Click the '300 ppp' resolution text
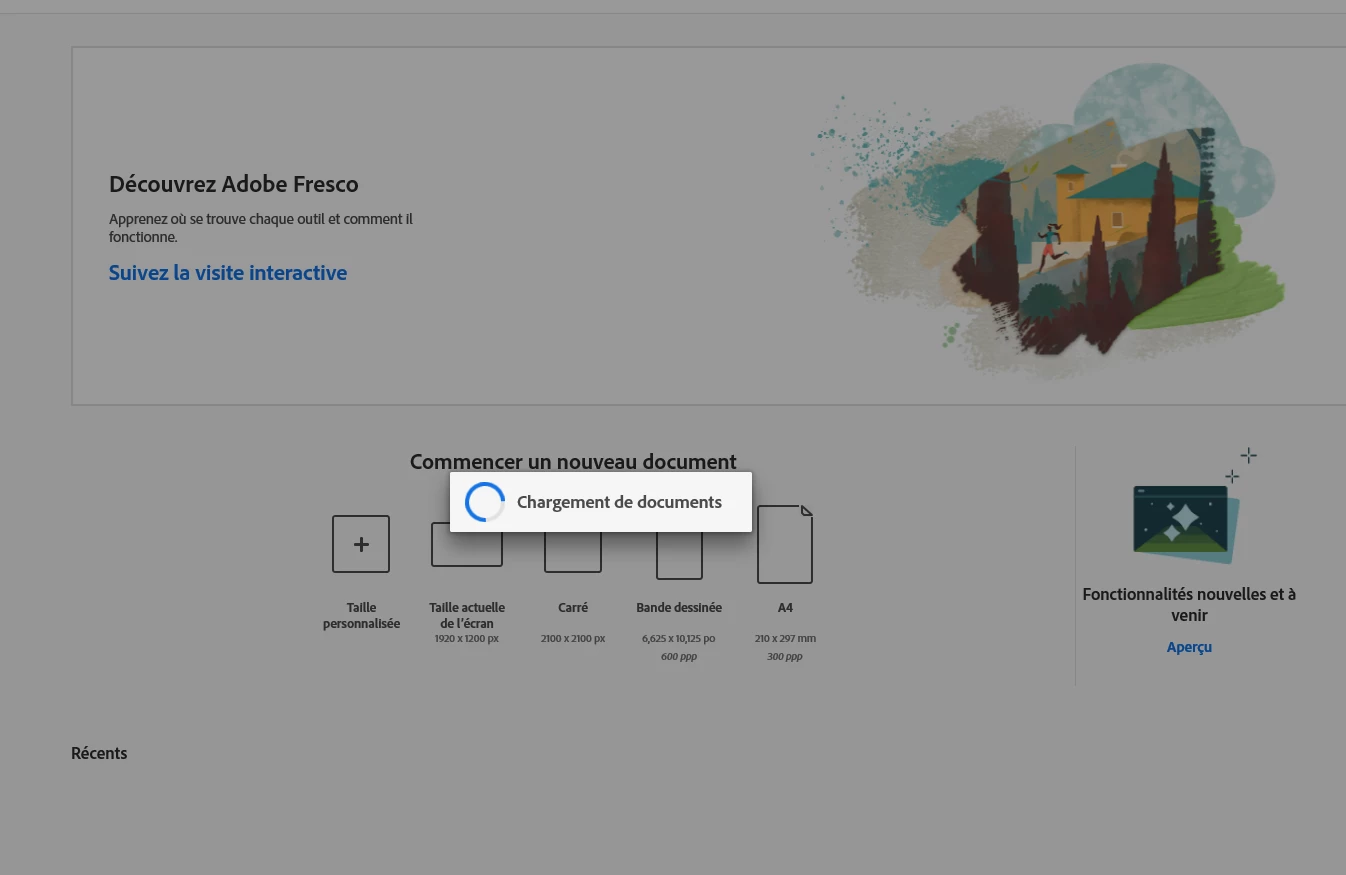1346x875 pixels. 785,656
